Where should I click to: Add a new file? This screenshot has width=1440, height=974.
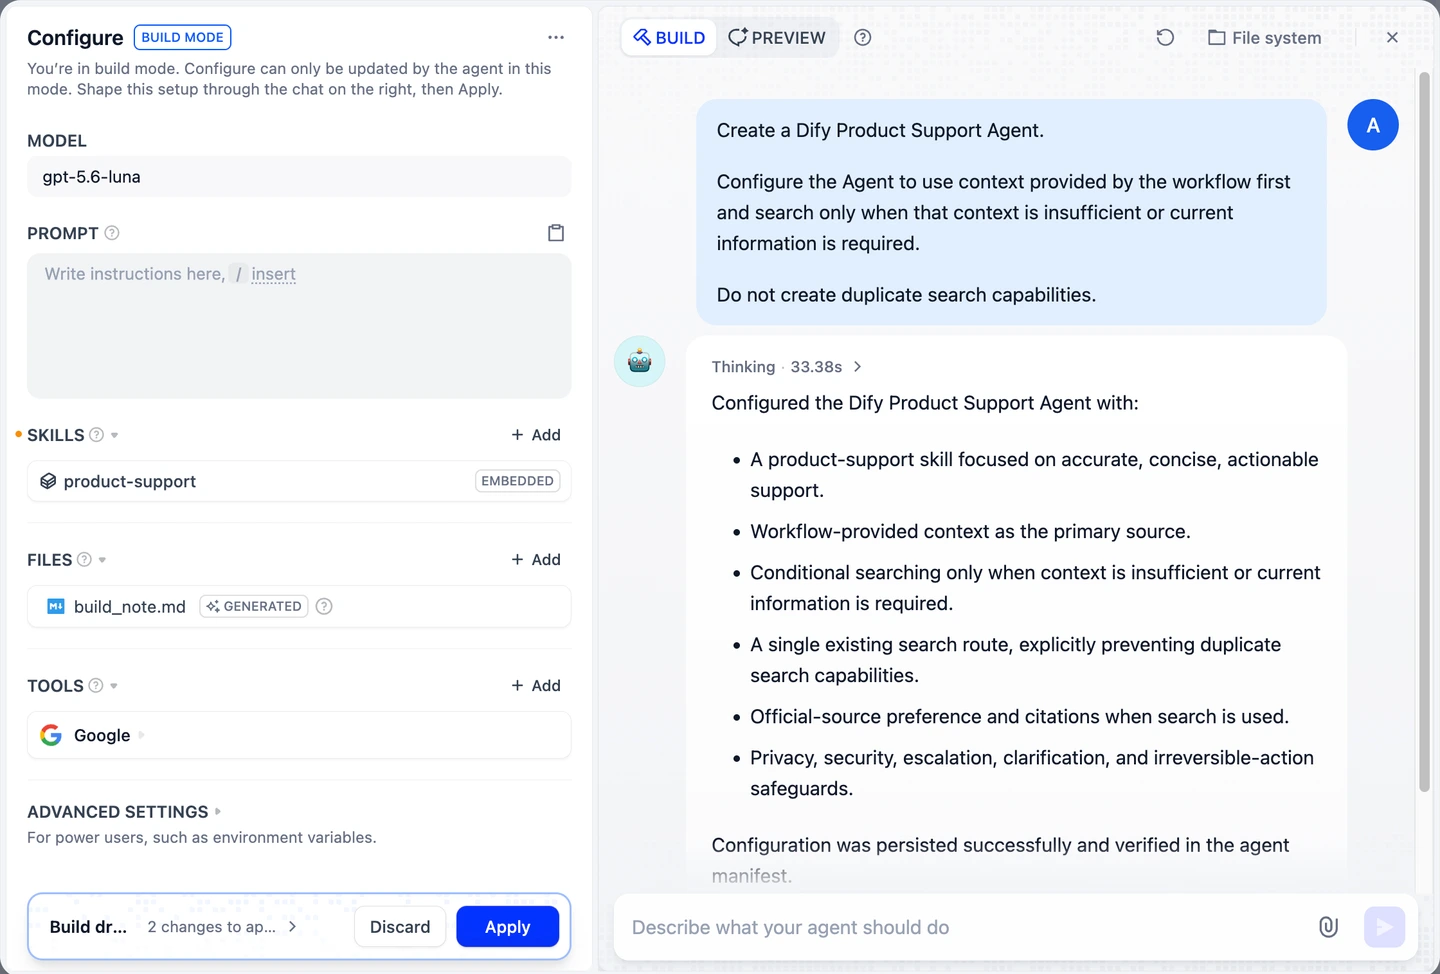click(536, 559)
